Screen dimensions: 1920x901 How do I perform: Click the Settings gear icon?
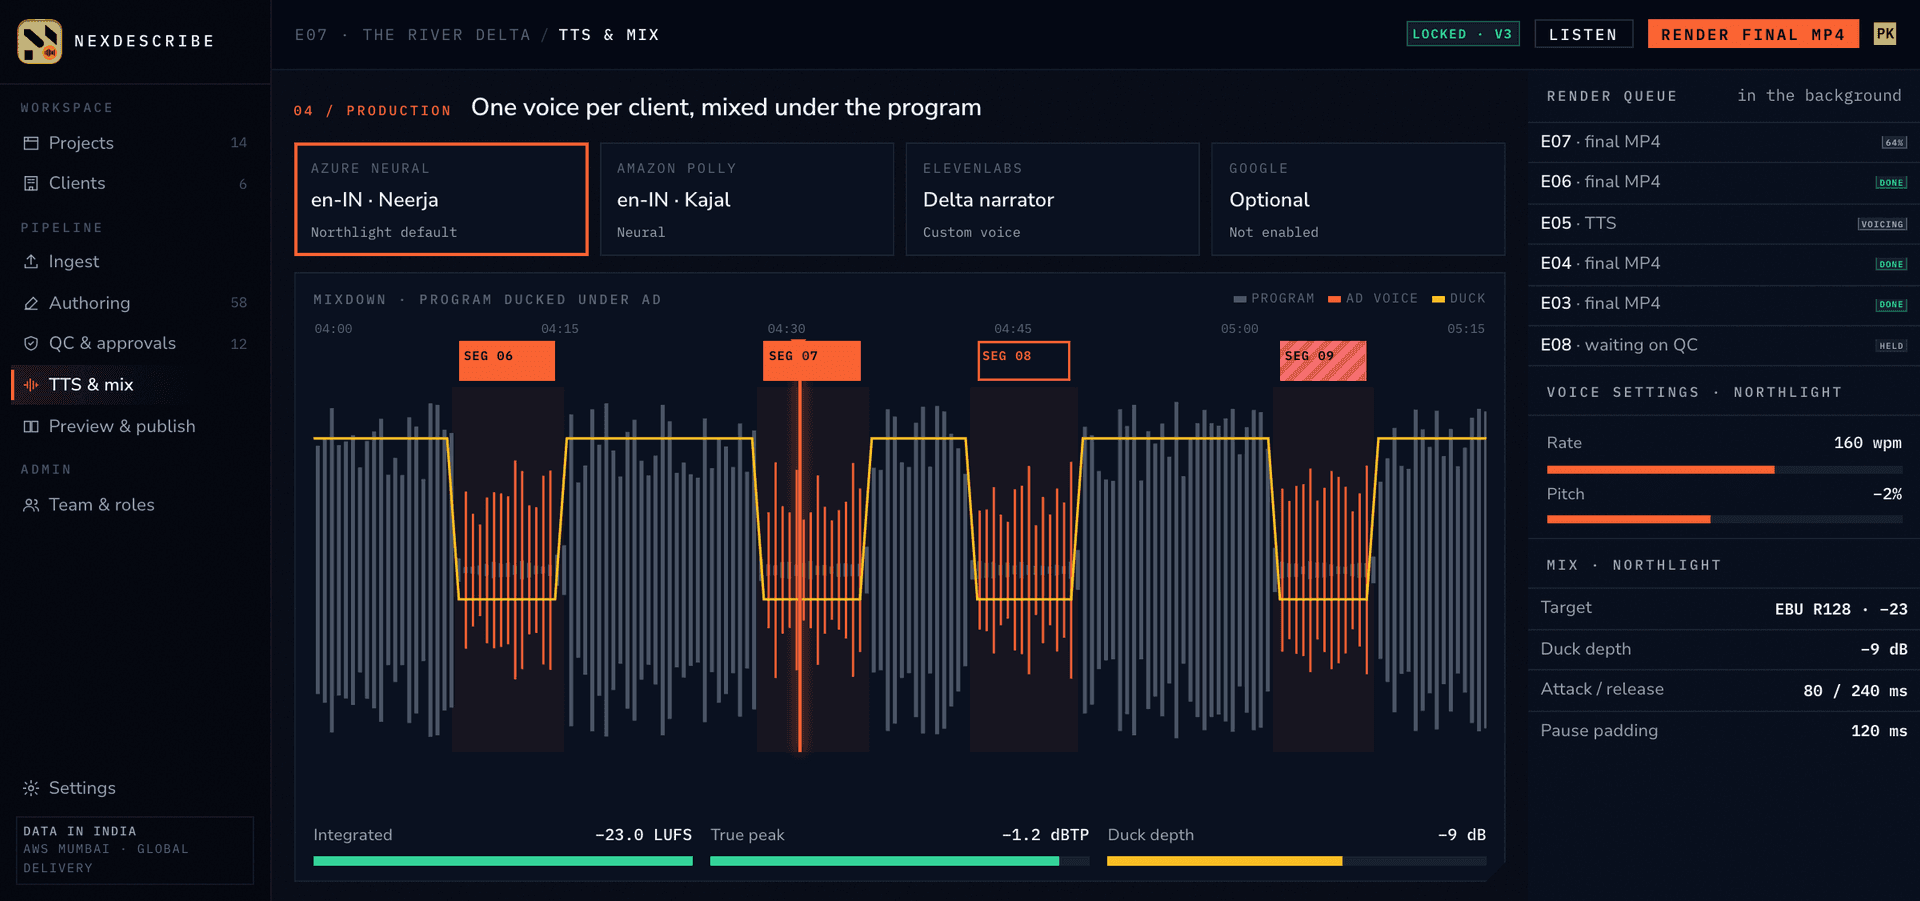pyautogui.click(x=31, y=788)
